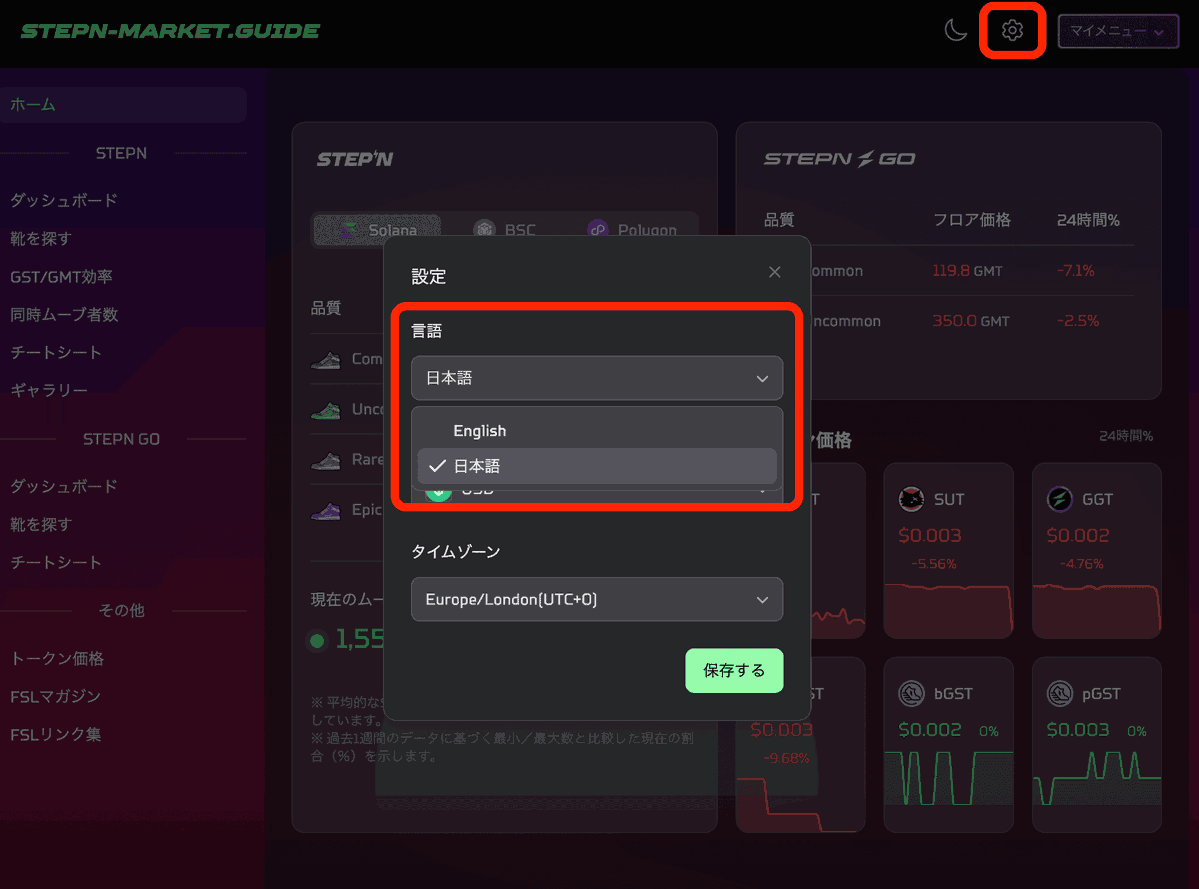Open the bGST price card chart

(x=948, y=778)
